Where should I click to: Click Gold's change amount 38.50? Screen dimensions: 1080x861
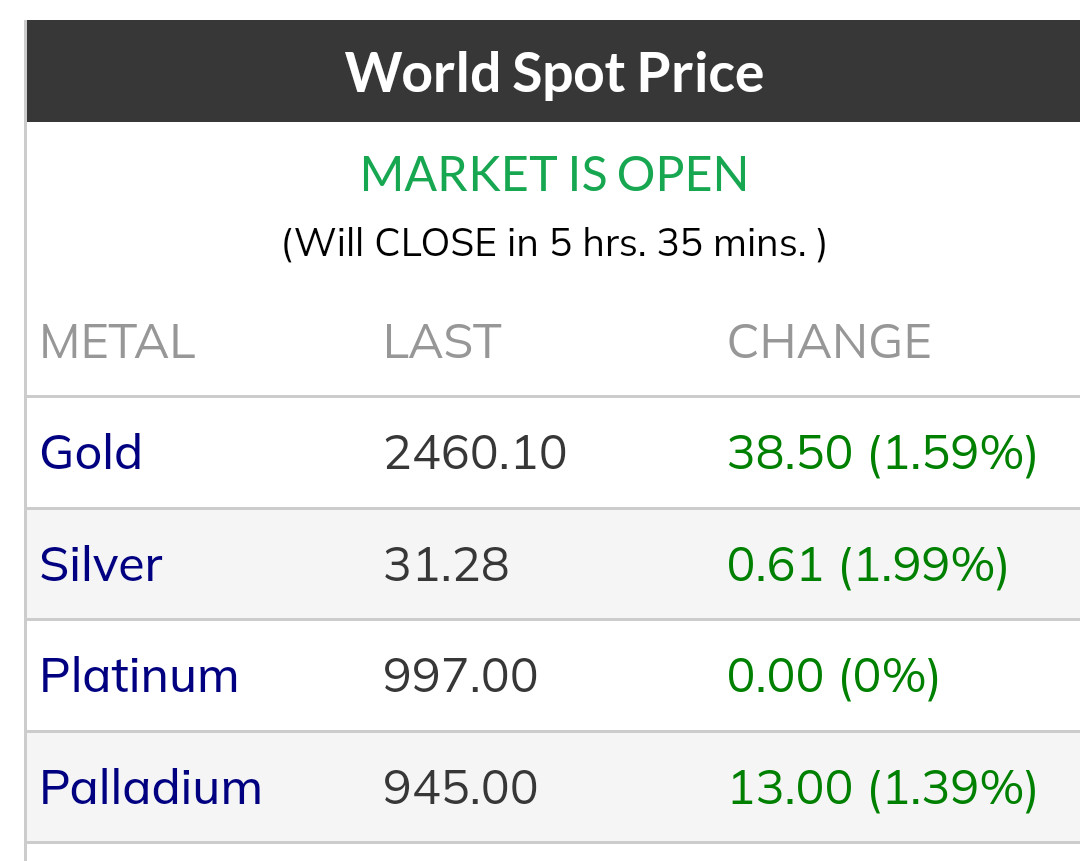[789, 453]
